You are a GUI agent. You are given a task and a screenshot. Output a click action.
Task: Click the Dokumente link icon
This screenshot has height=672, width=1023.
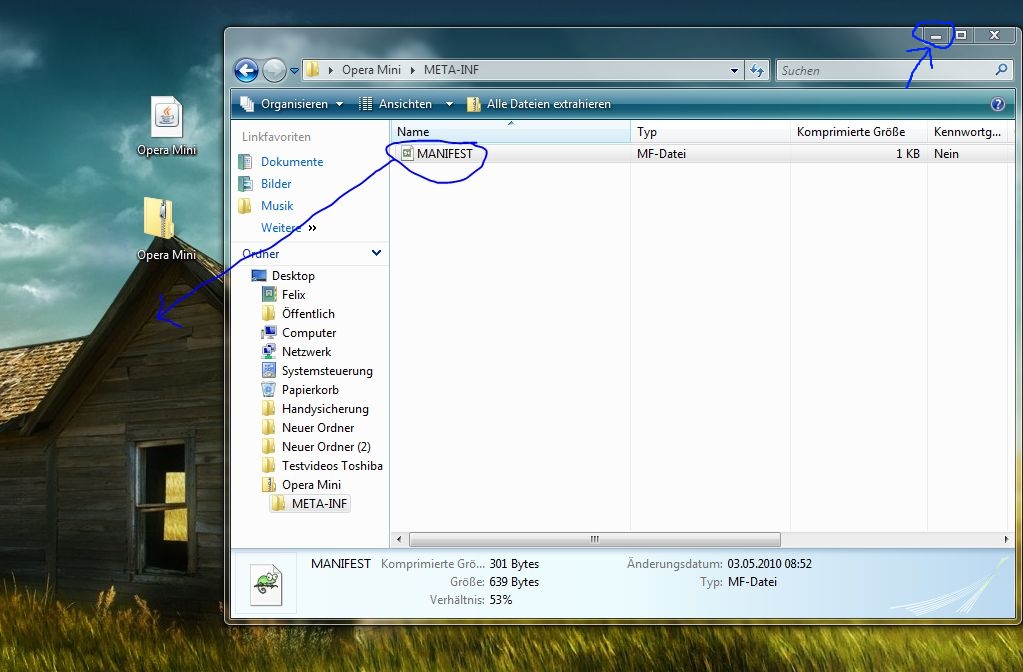click(x=245, y=162)
